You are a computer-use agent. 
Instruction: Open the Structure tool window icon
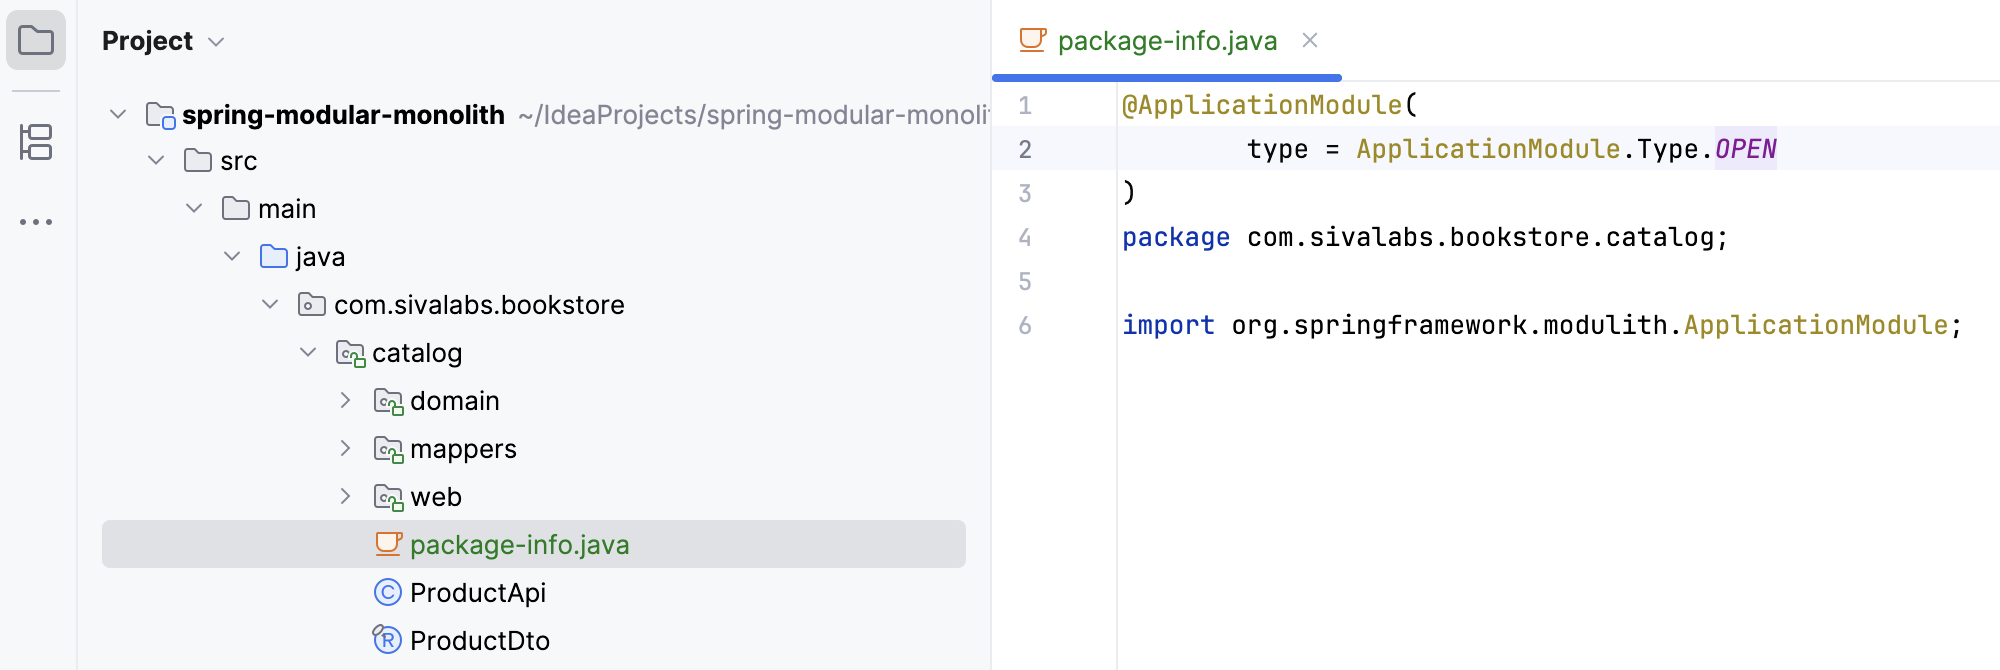pos(36,142)
